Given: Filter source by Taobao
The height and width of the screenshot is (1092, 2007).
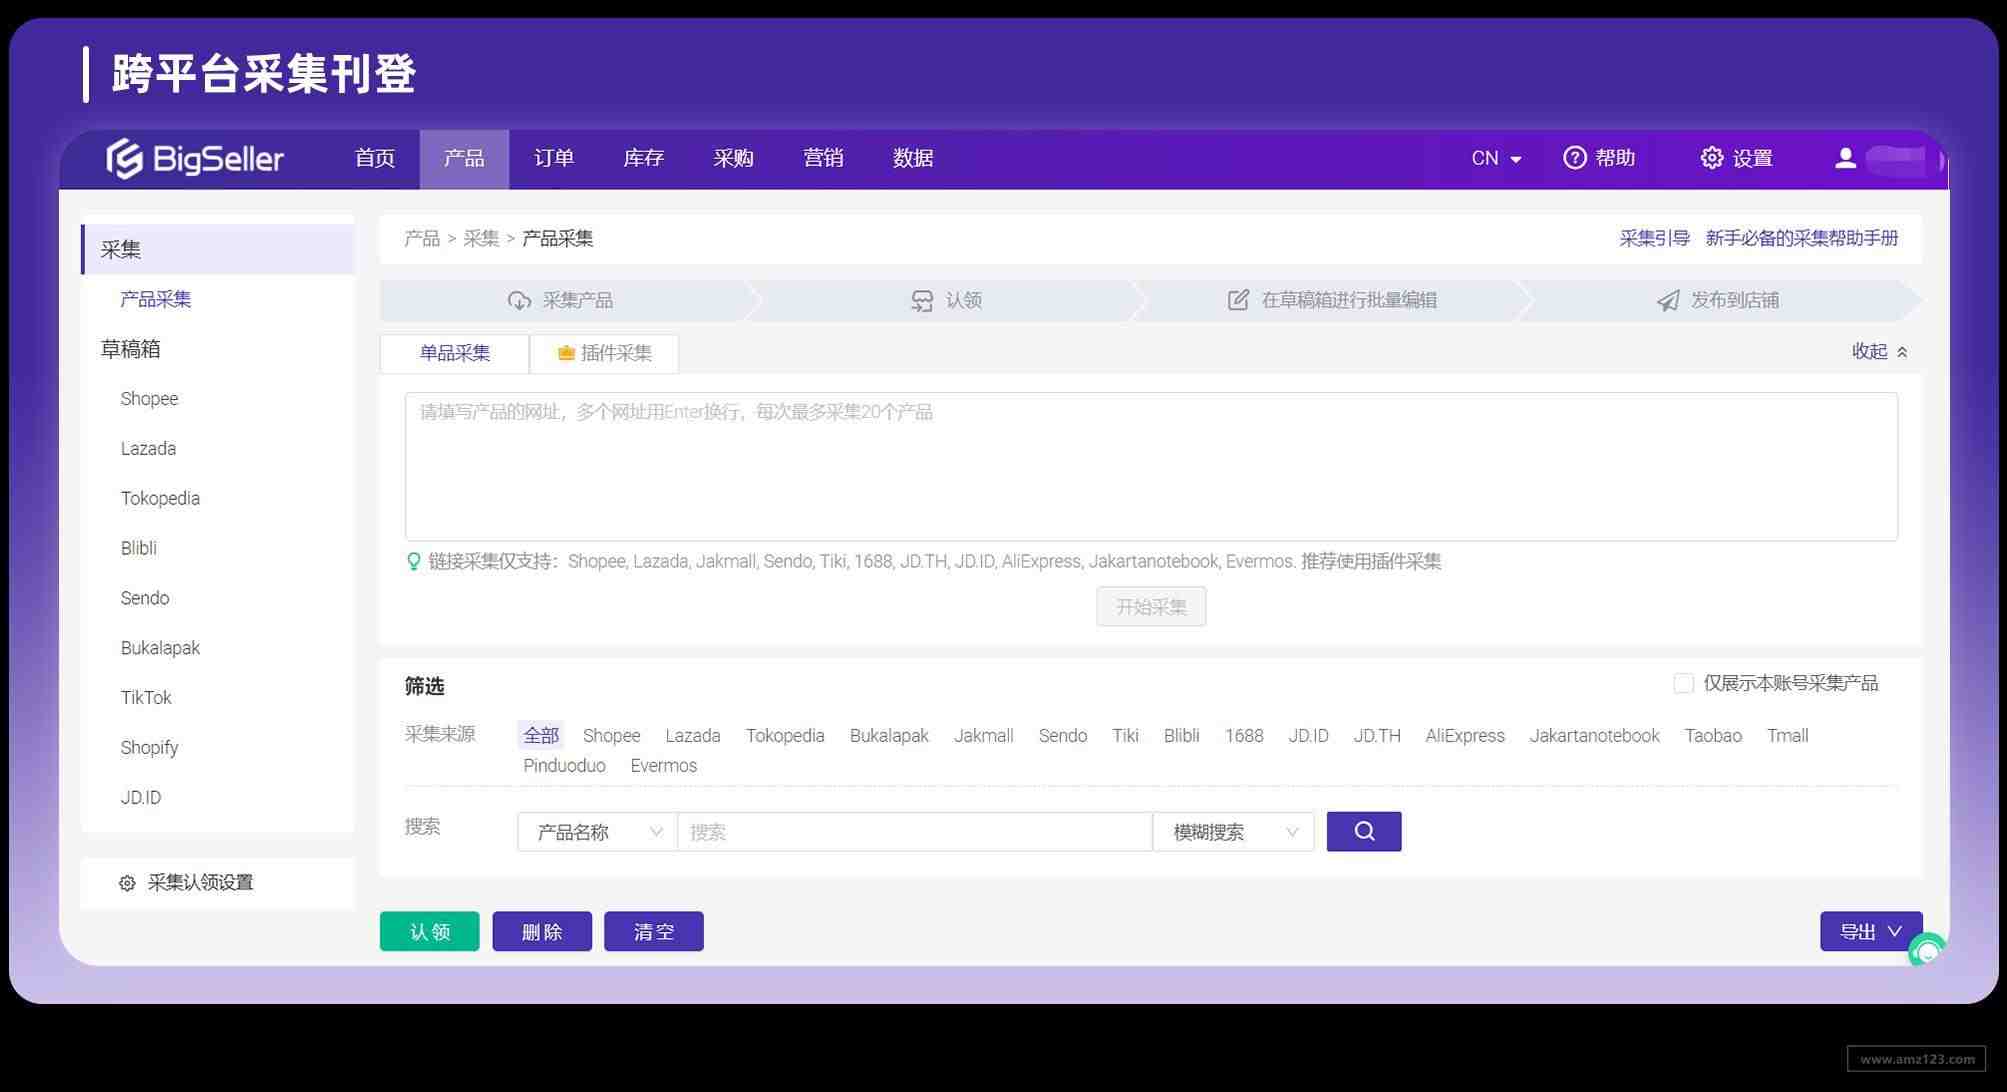Looking at the screenshot, I should (x=1712, y=736).
